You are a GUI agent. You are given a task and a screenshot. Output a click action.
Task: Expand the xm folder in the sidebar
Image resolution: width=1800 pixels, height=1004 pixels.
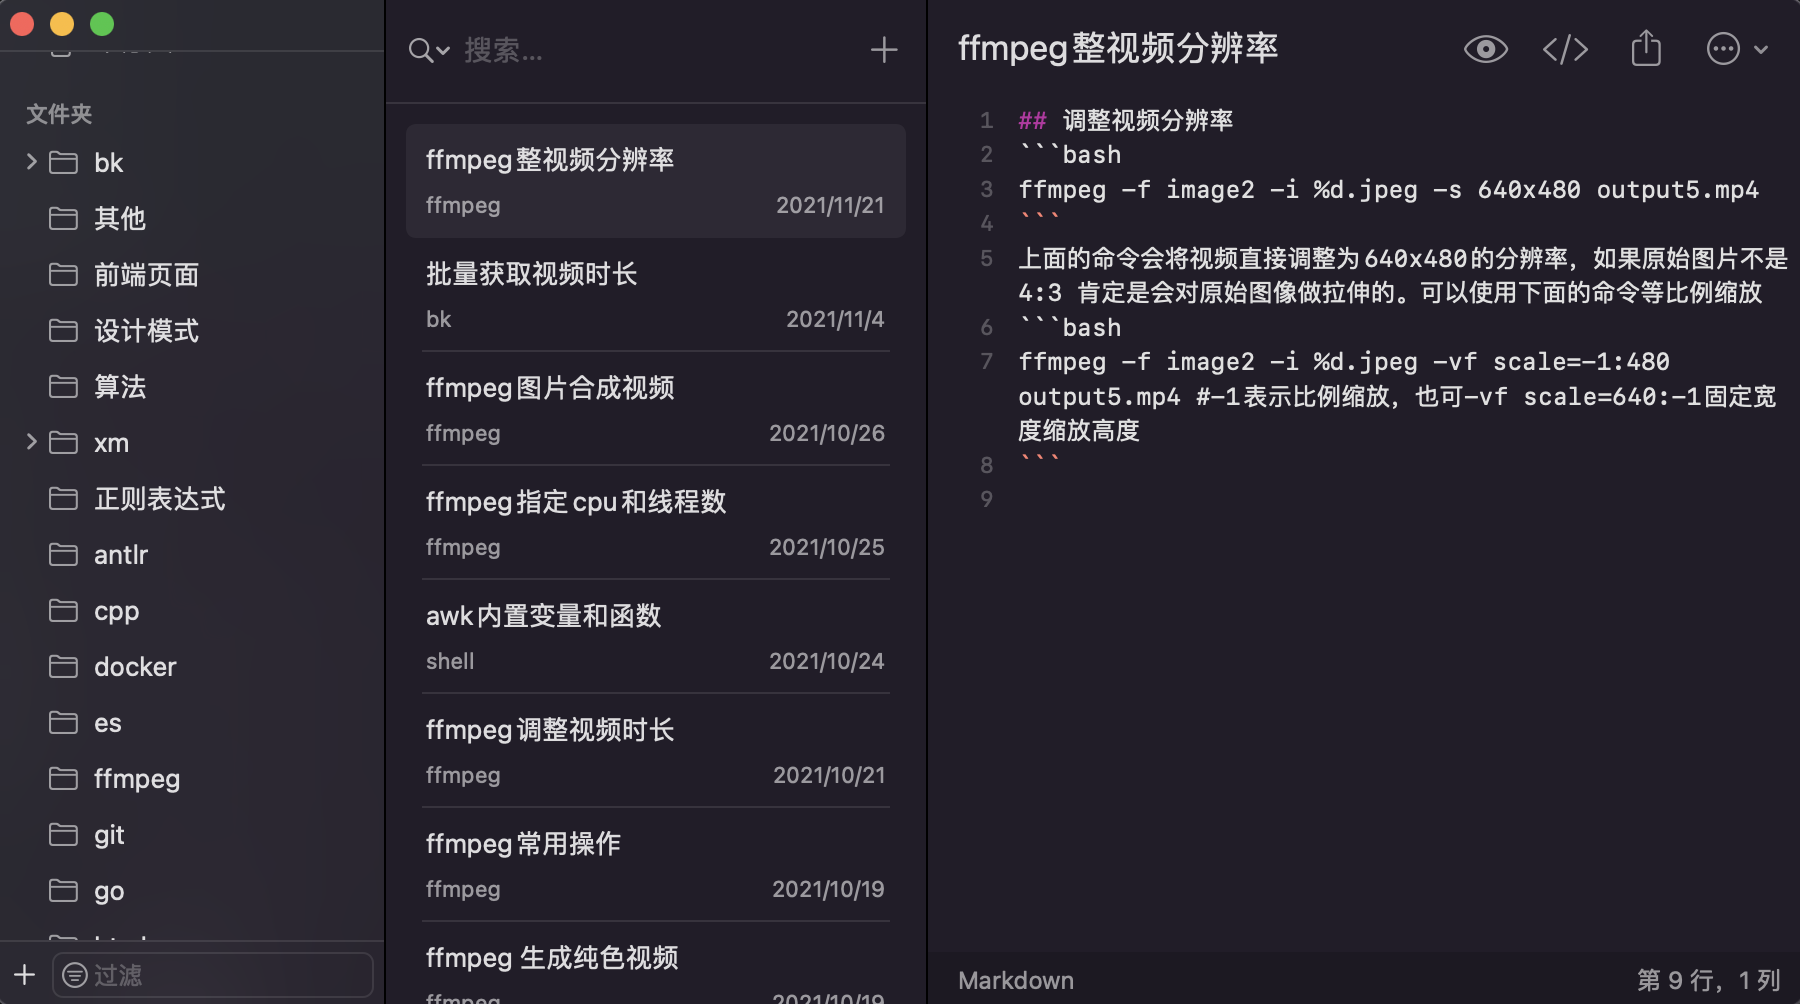coord(31,442)
